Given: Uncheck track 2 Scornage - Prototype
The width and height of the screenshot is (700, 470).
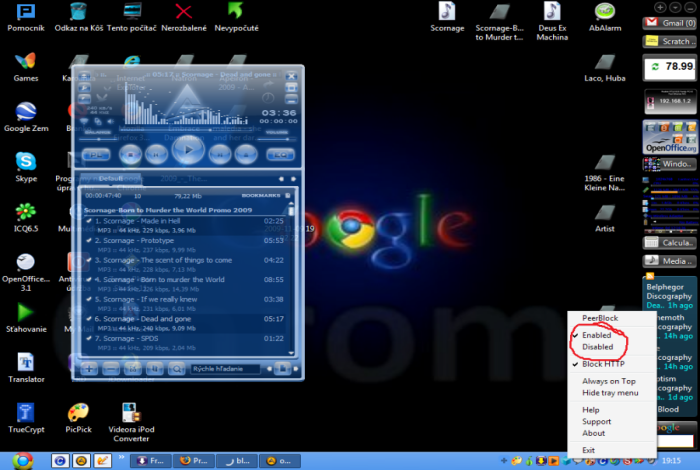Looking at the screenshot, I should pyautogui.click(x=89, y=241).
